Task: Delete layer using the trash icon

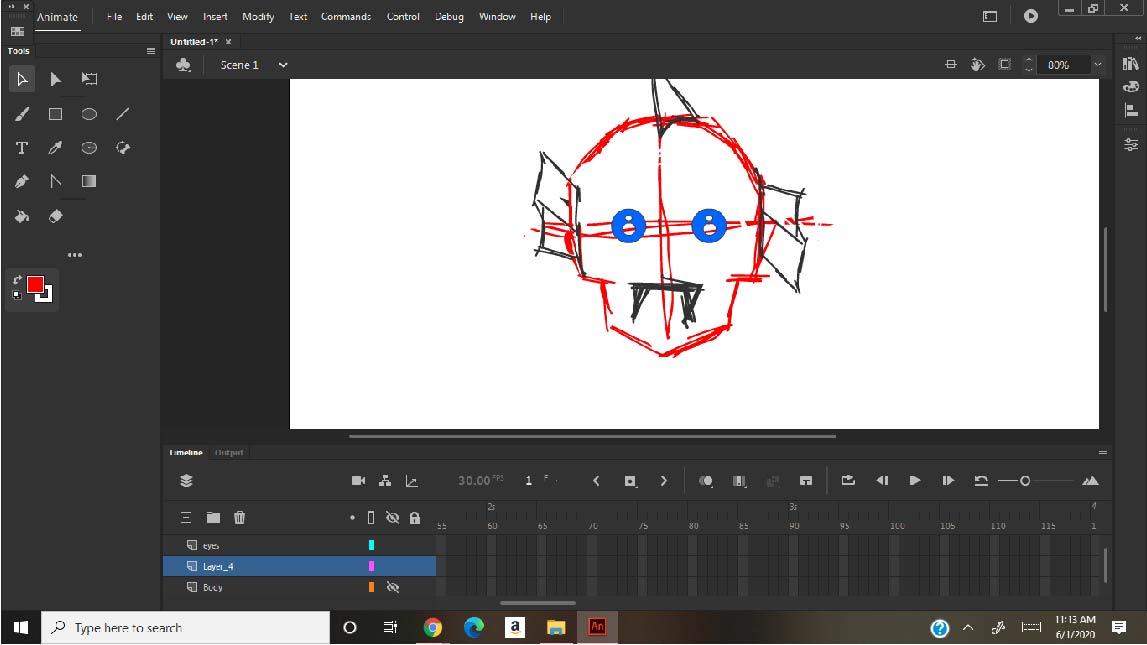Action: click(240, 517)
